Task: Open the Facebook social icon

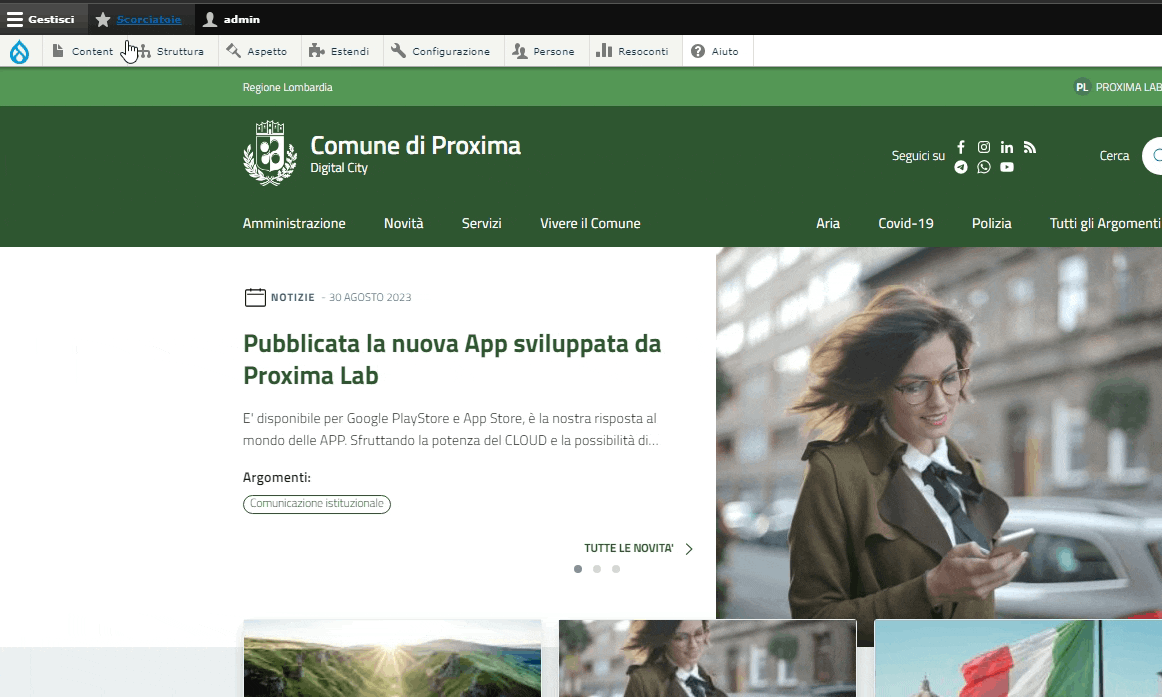Action: point(961,147)
